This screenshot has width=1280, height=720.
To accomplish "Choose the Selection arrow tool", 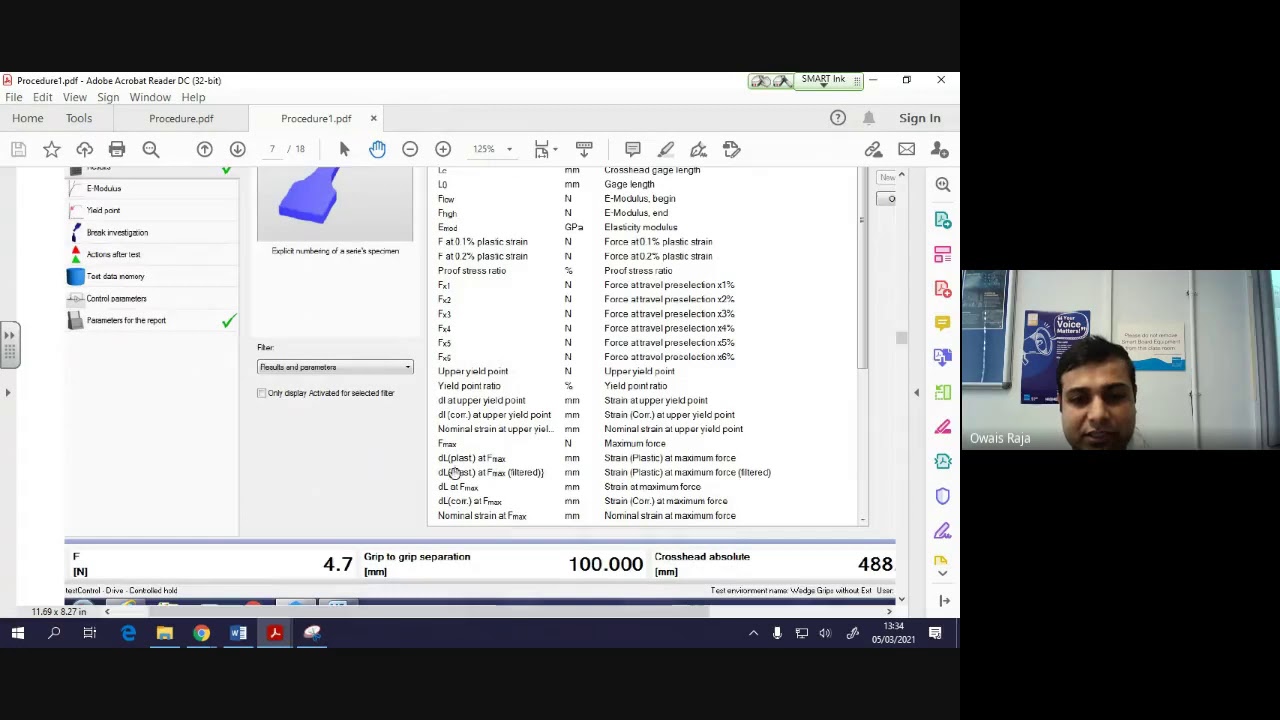I will point(344,149).
